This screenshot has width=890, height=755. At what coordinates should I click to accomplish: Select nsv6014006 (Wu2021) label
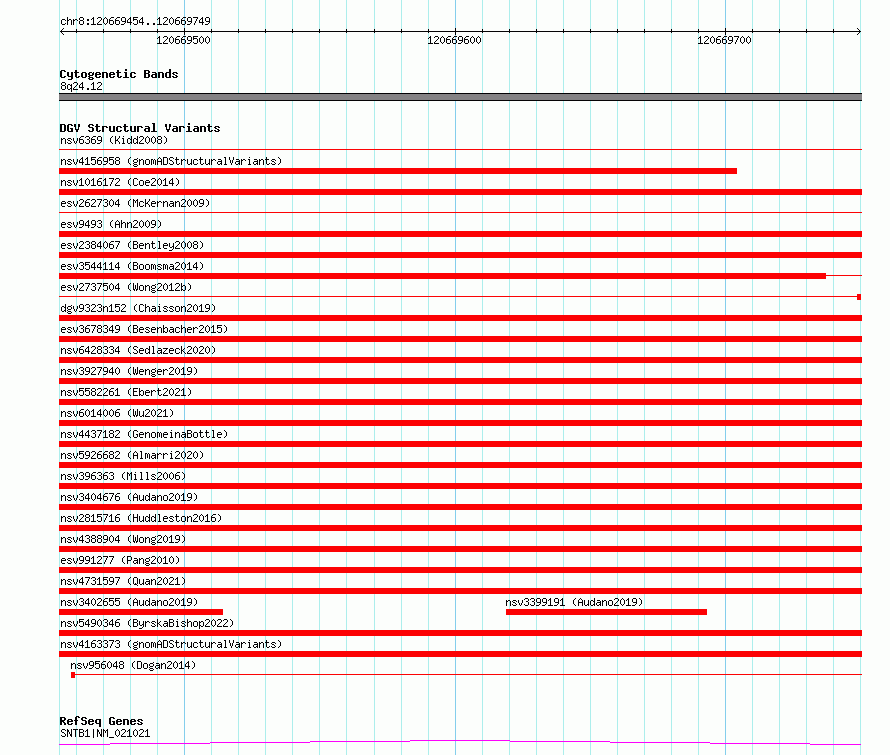click(x=117, y=413)
